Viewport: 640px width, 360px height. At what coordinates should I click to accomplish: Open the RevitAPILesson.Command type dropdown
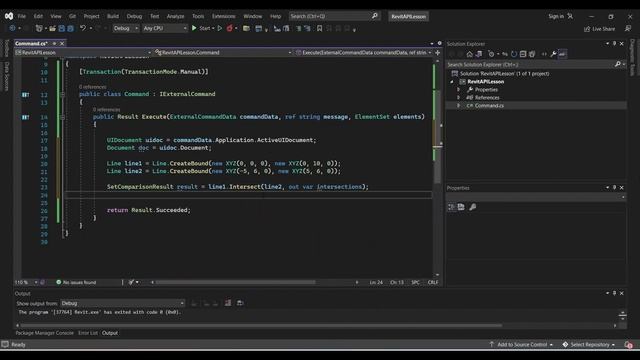coord(290,52)
